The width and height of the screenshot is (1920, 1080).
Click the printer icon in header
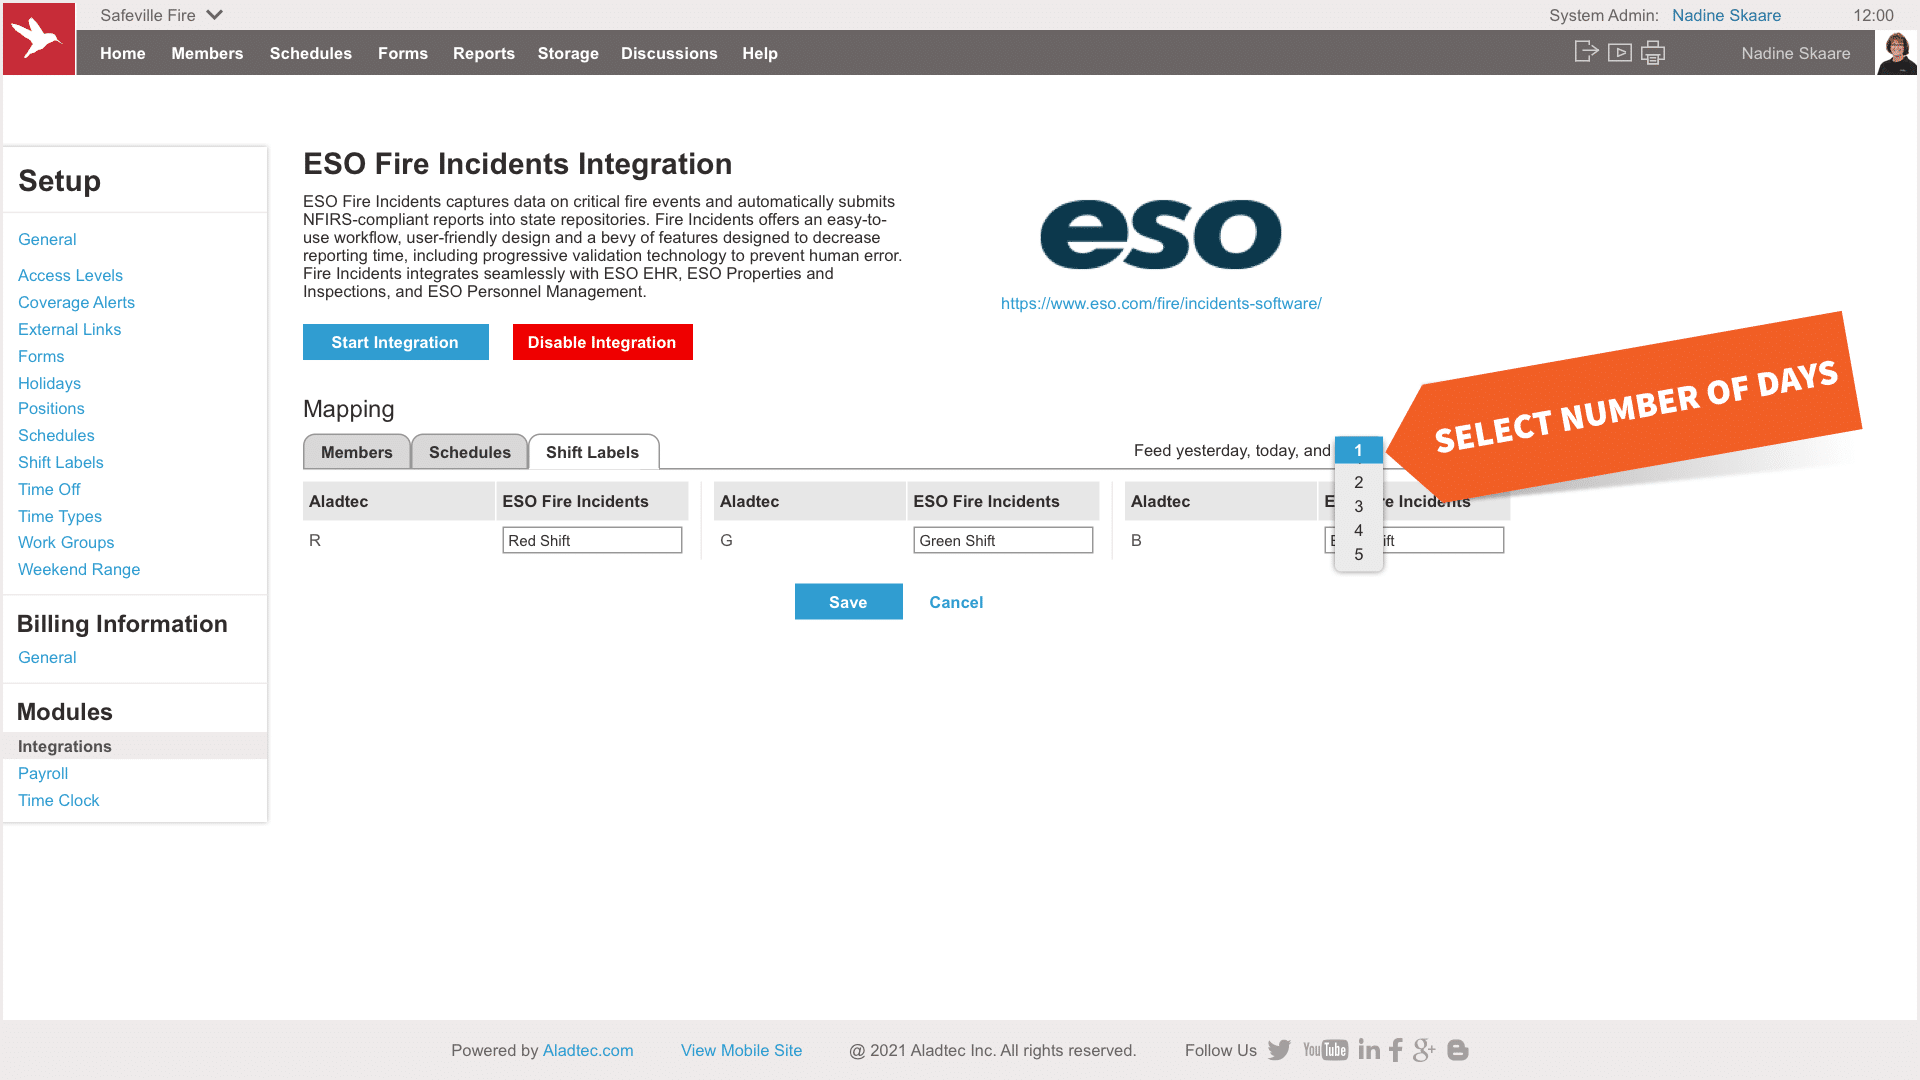click(1653, 53)
